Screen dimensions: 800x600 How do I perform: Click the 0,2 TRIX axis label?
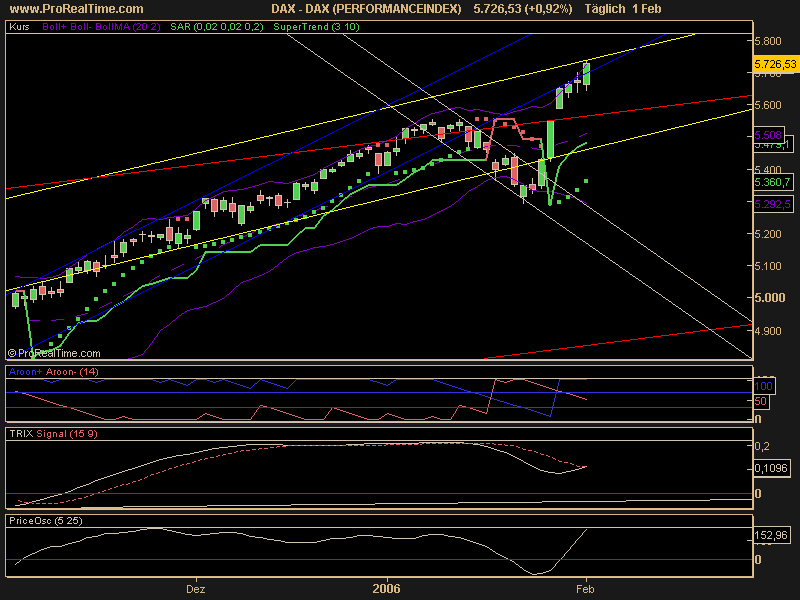tap(762, 446)
